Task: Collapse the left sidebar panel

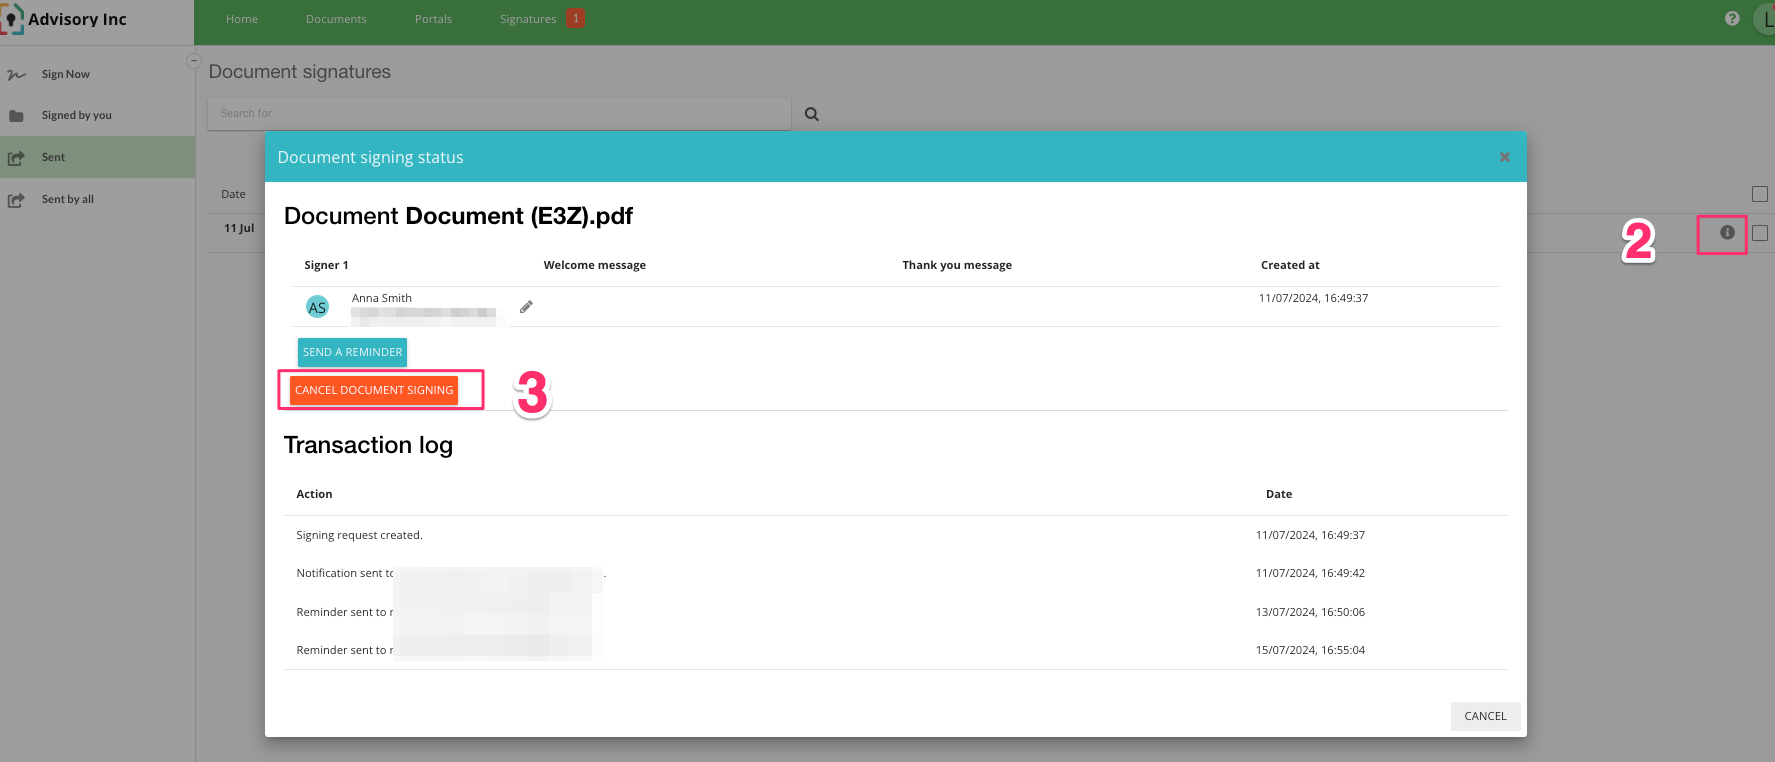Action: pyautogui.click(x=194, y=61)
